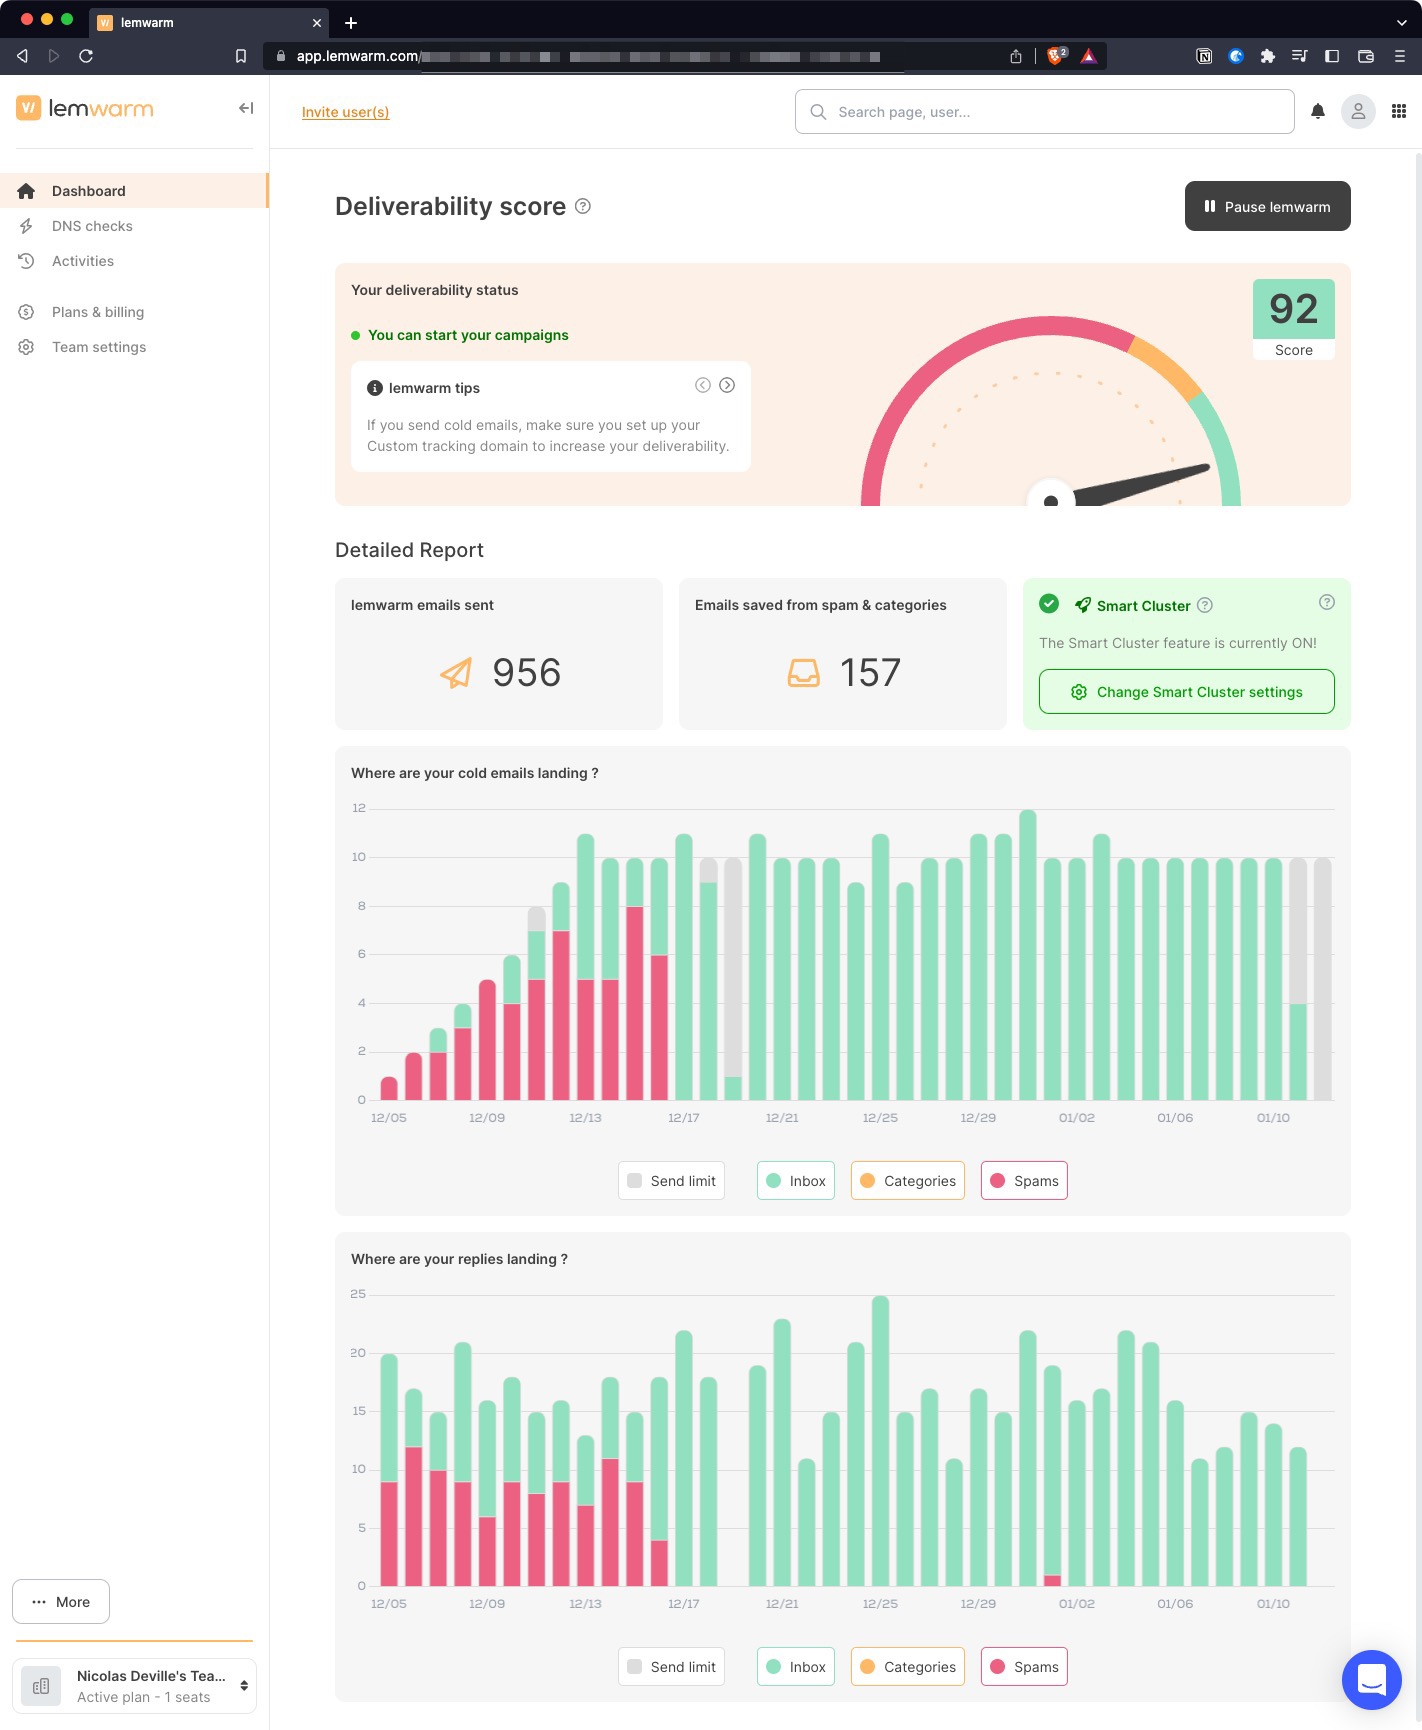
Task: Expand tab list dropdown chevron
Action: point(1402,22)
